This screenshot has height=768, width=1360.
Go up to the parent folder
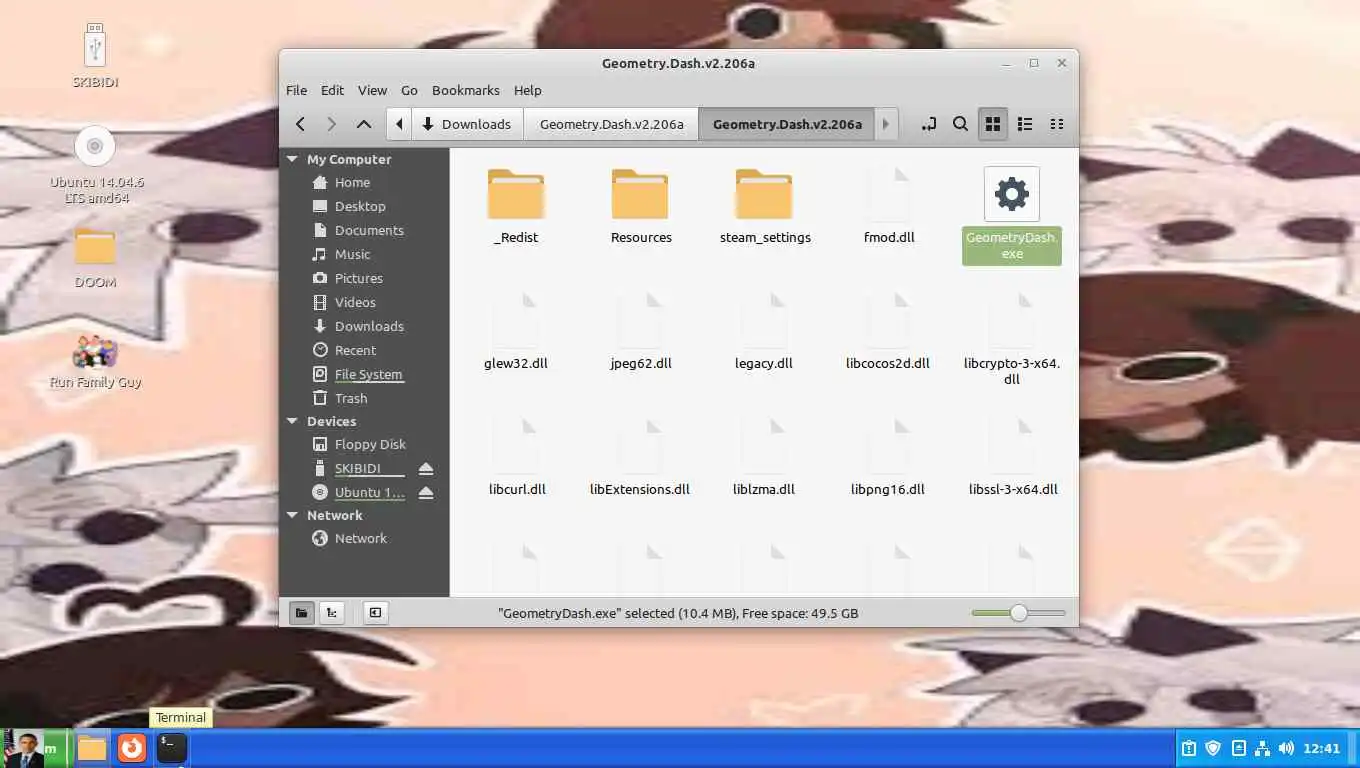point(364,124)
